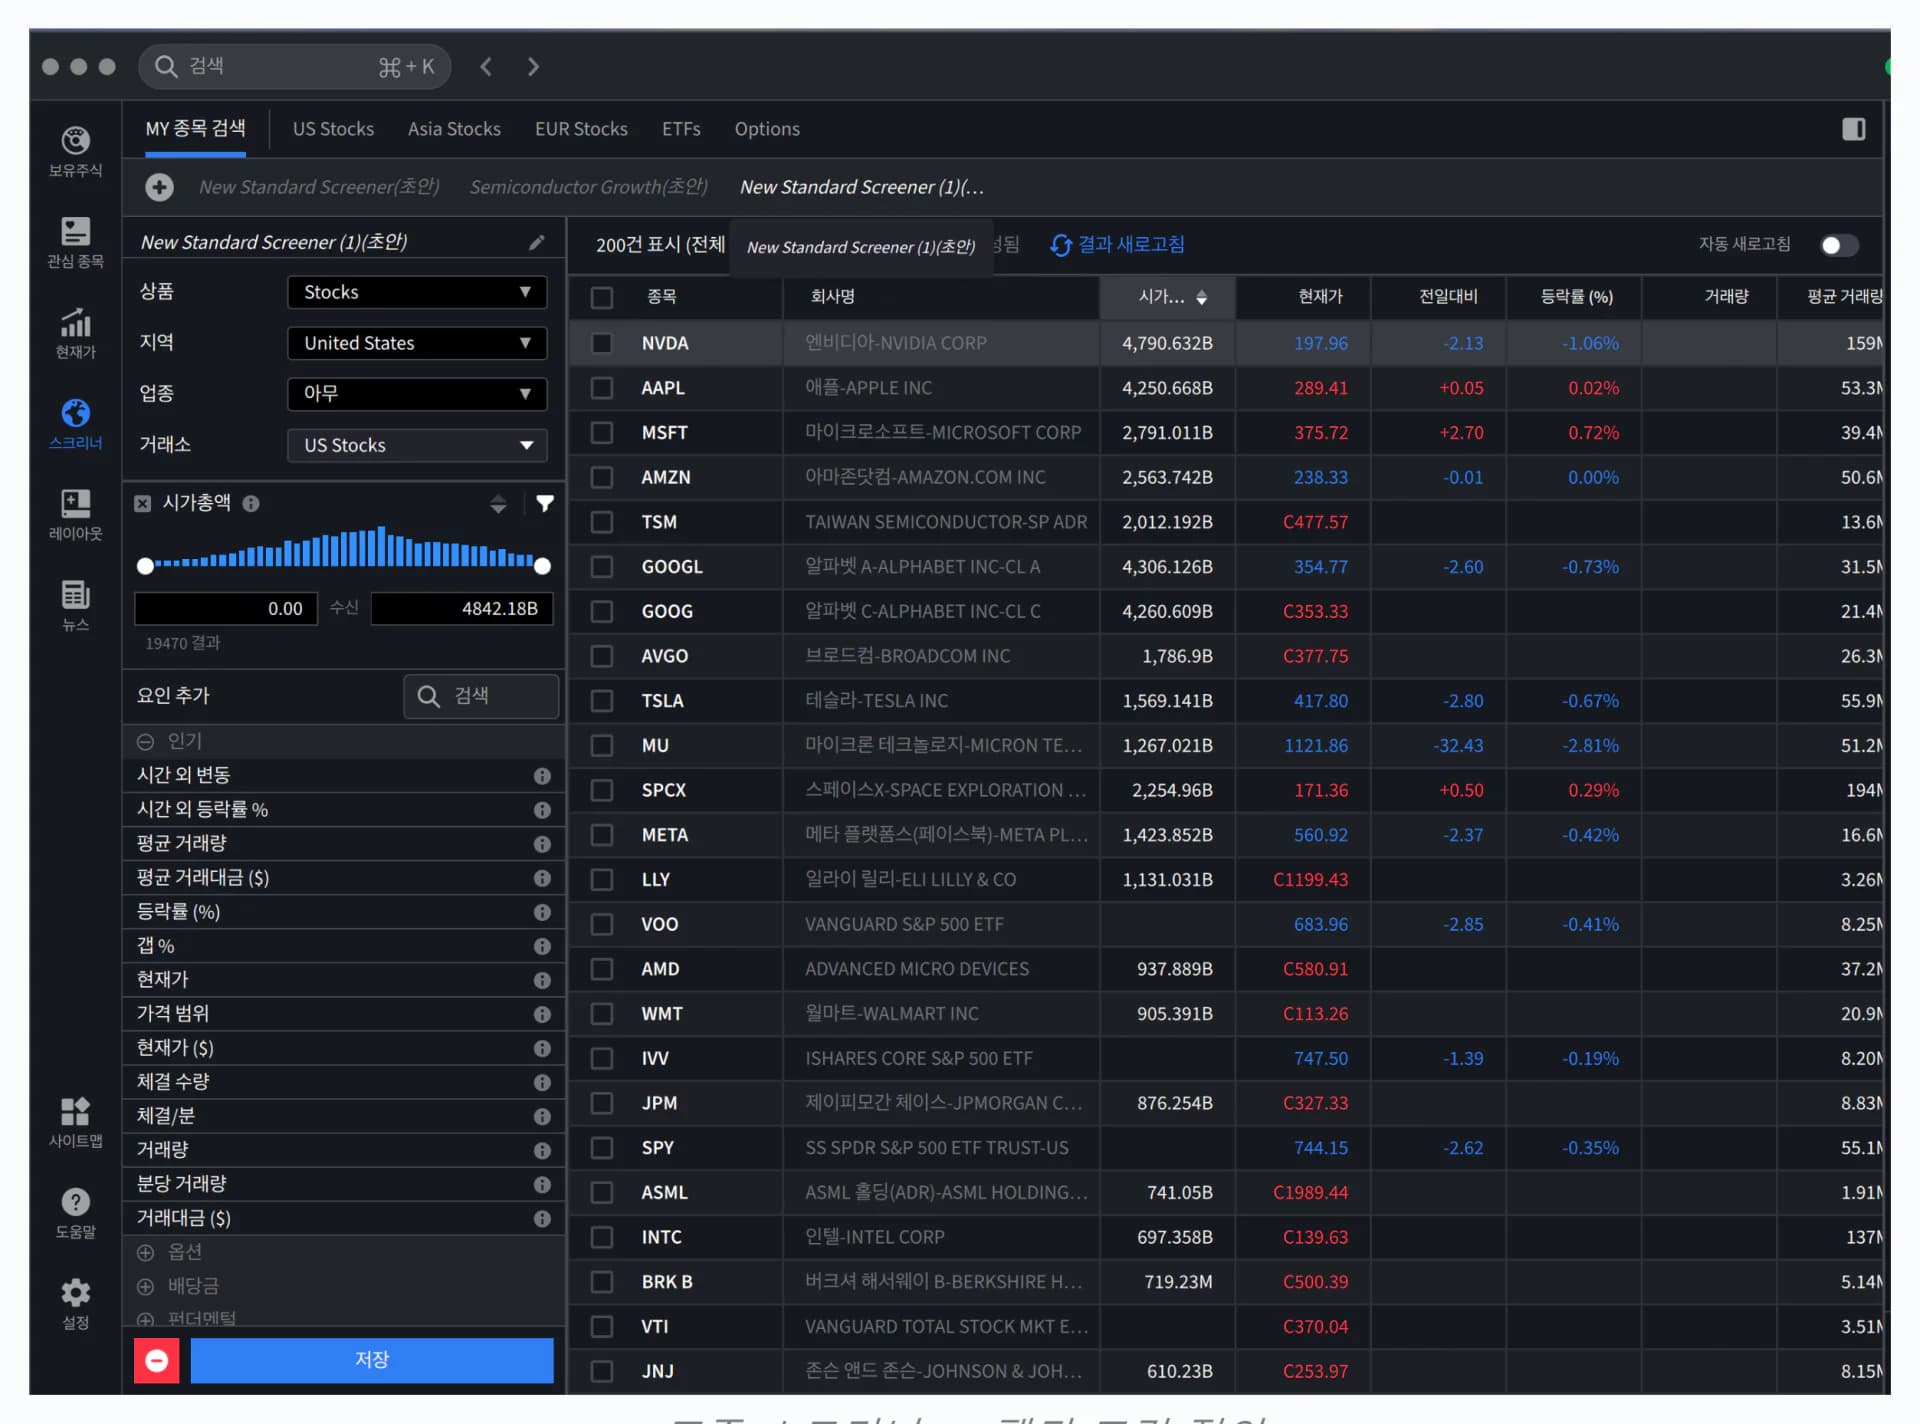Check the NVDA row checkbox
1920x1424 pixels.
click(x=602, y=343)
